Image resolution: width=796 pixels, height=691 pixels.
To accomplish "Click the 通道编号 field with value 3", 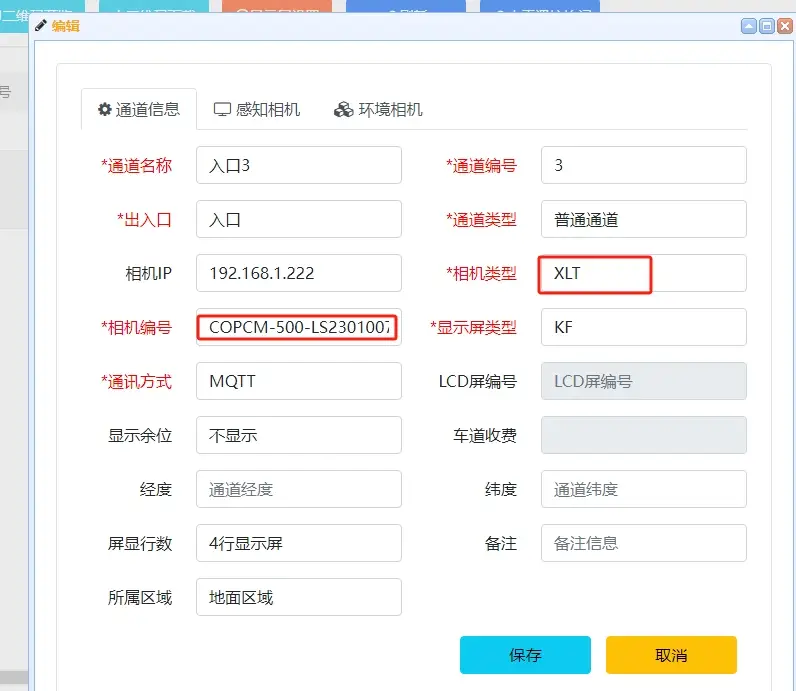I will pos(643,165).
